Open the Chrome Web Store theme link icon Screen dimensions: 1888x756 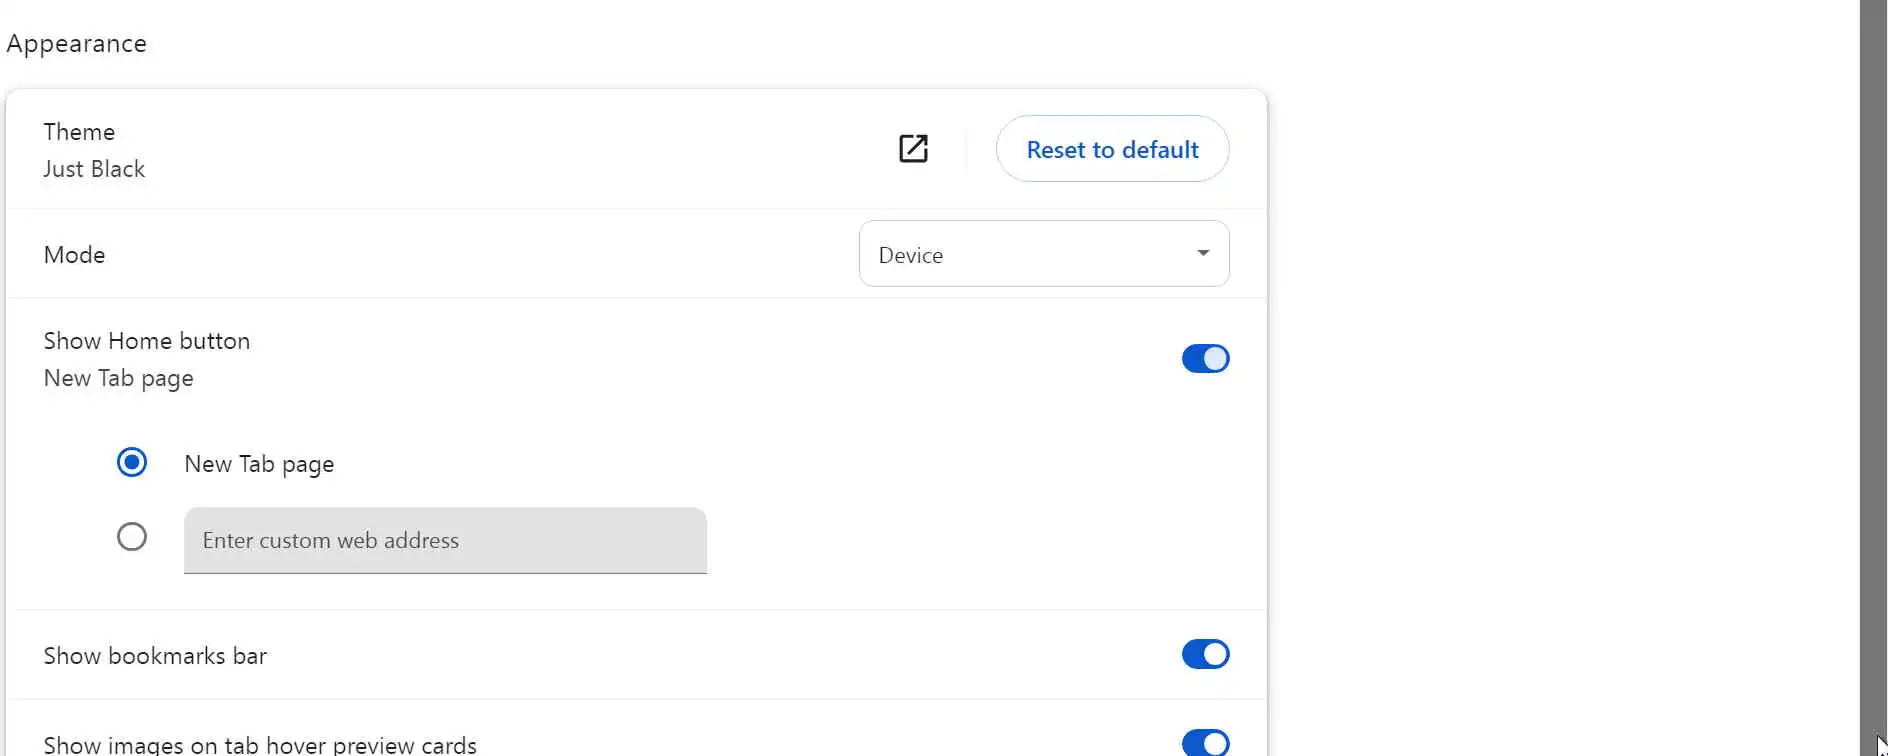pyautogui.click(x=913, y=149)
